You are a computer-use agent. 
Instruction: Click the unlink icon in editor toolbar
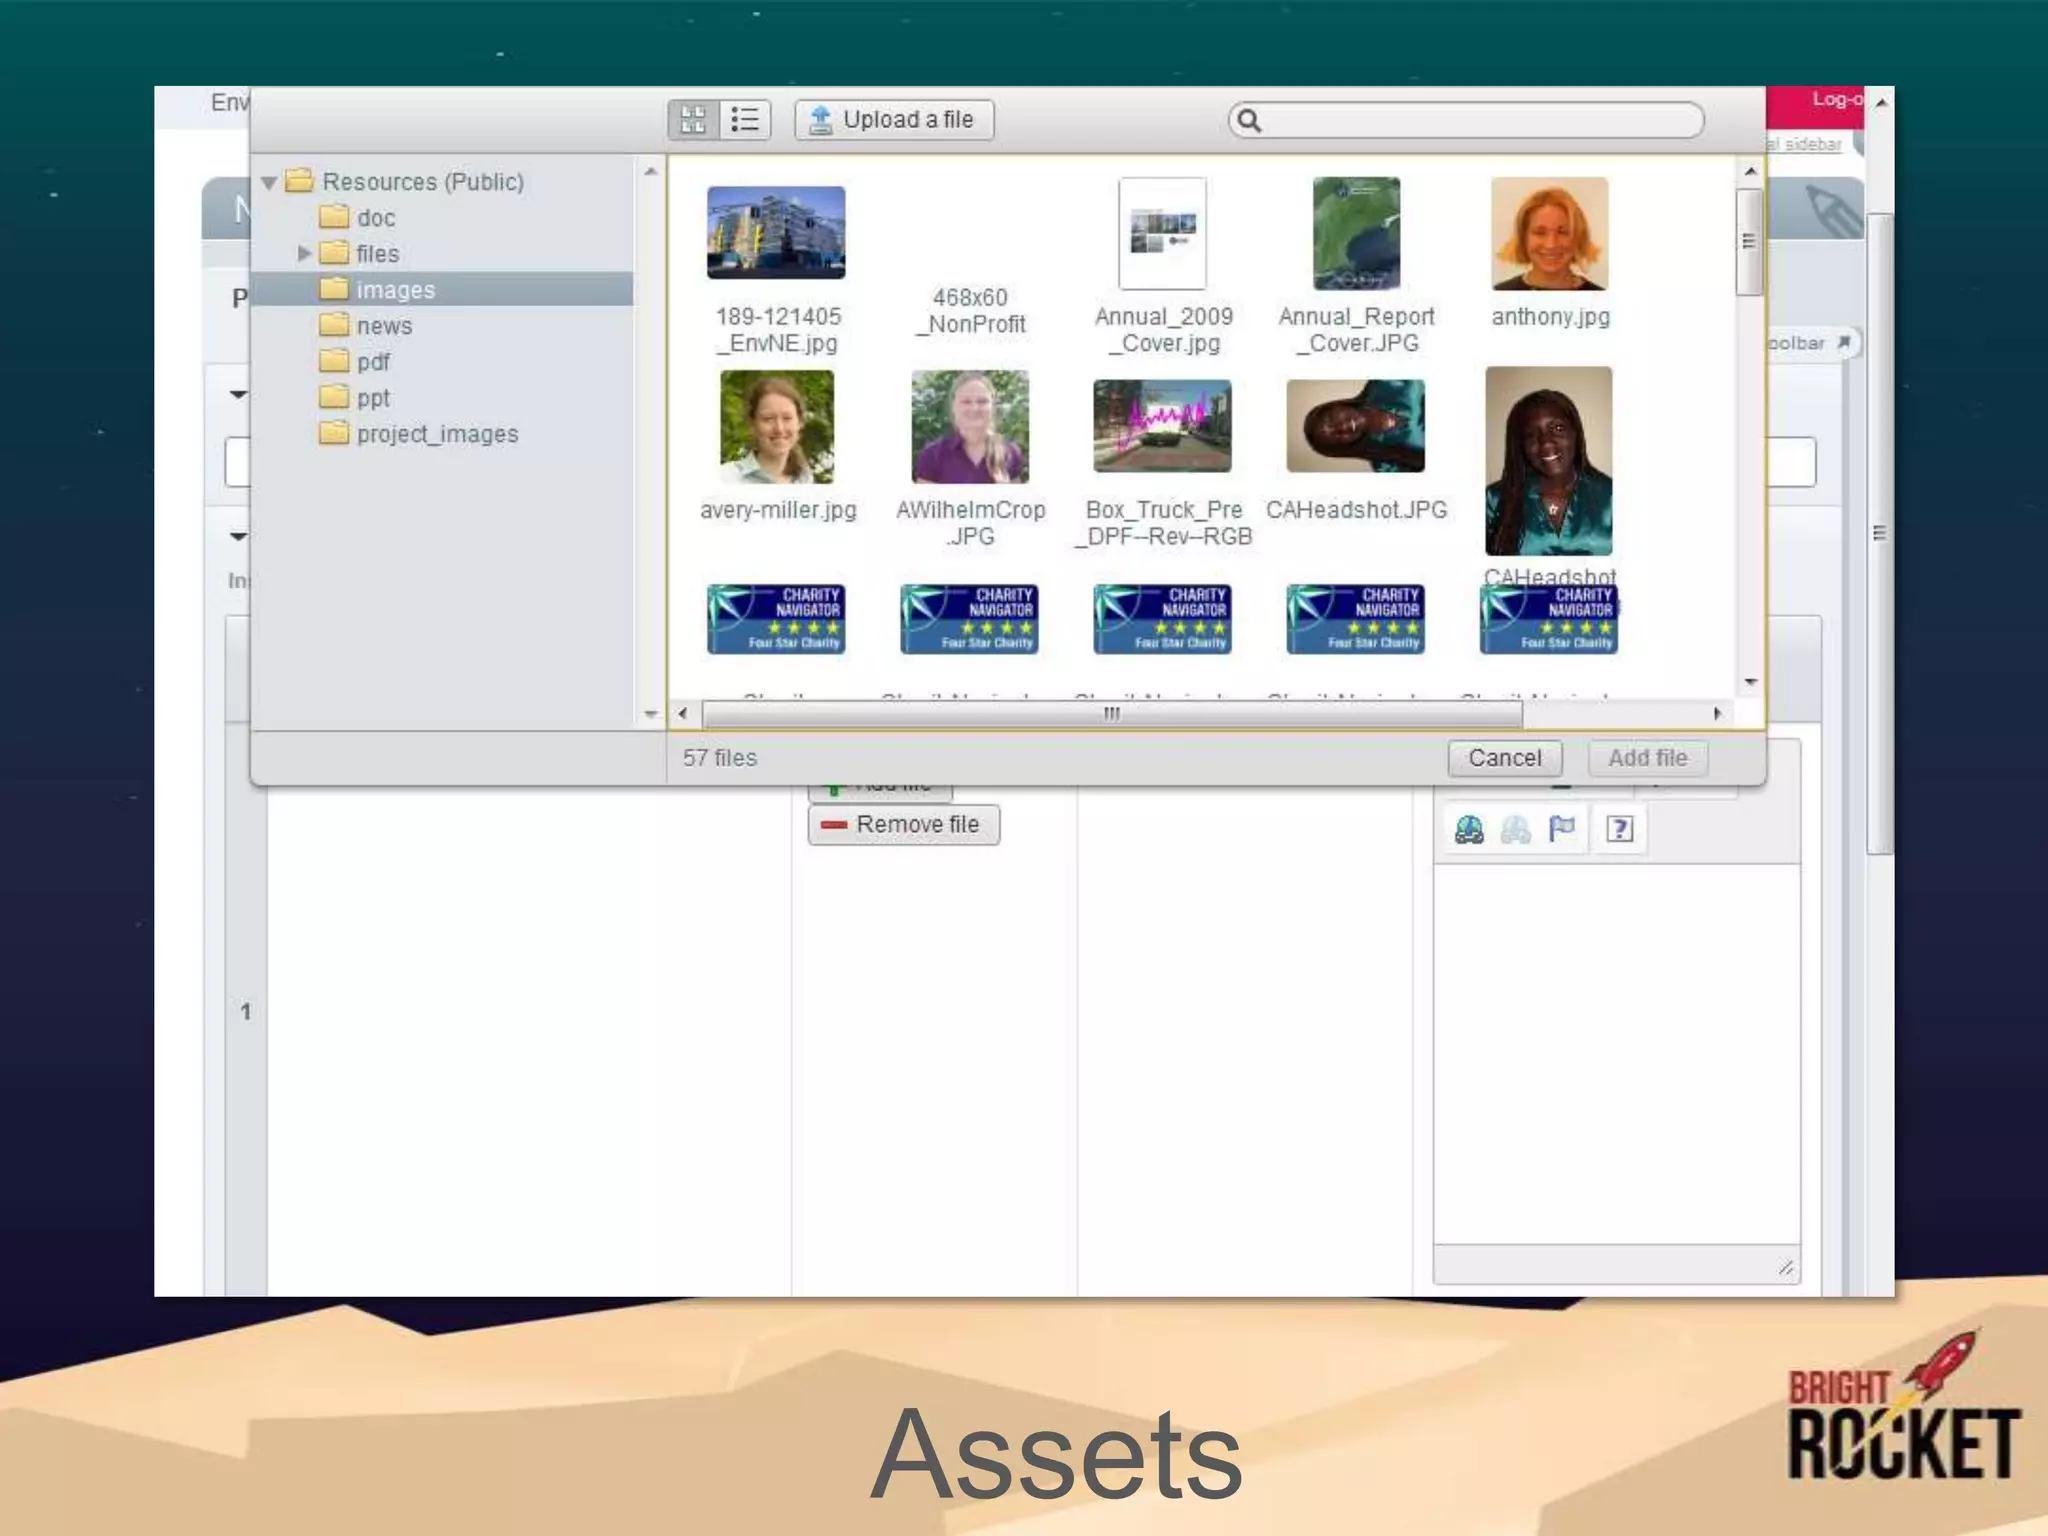(1515, 829)
